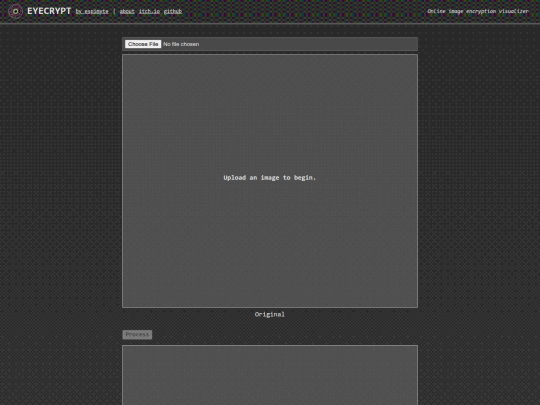The width and height of the screenshot is (540, 405).
Task: Click the online image encryption visualizer tagline
Action: [478, 11]
